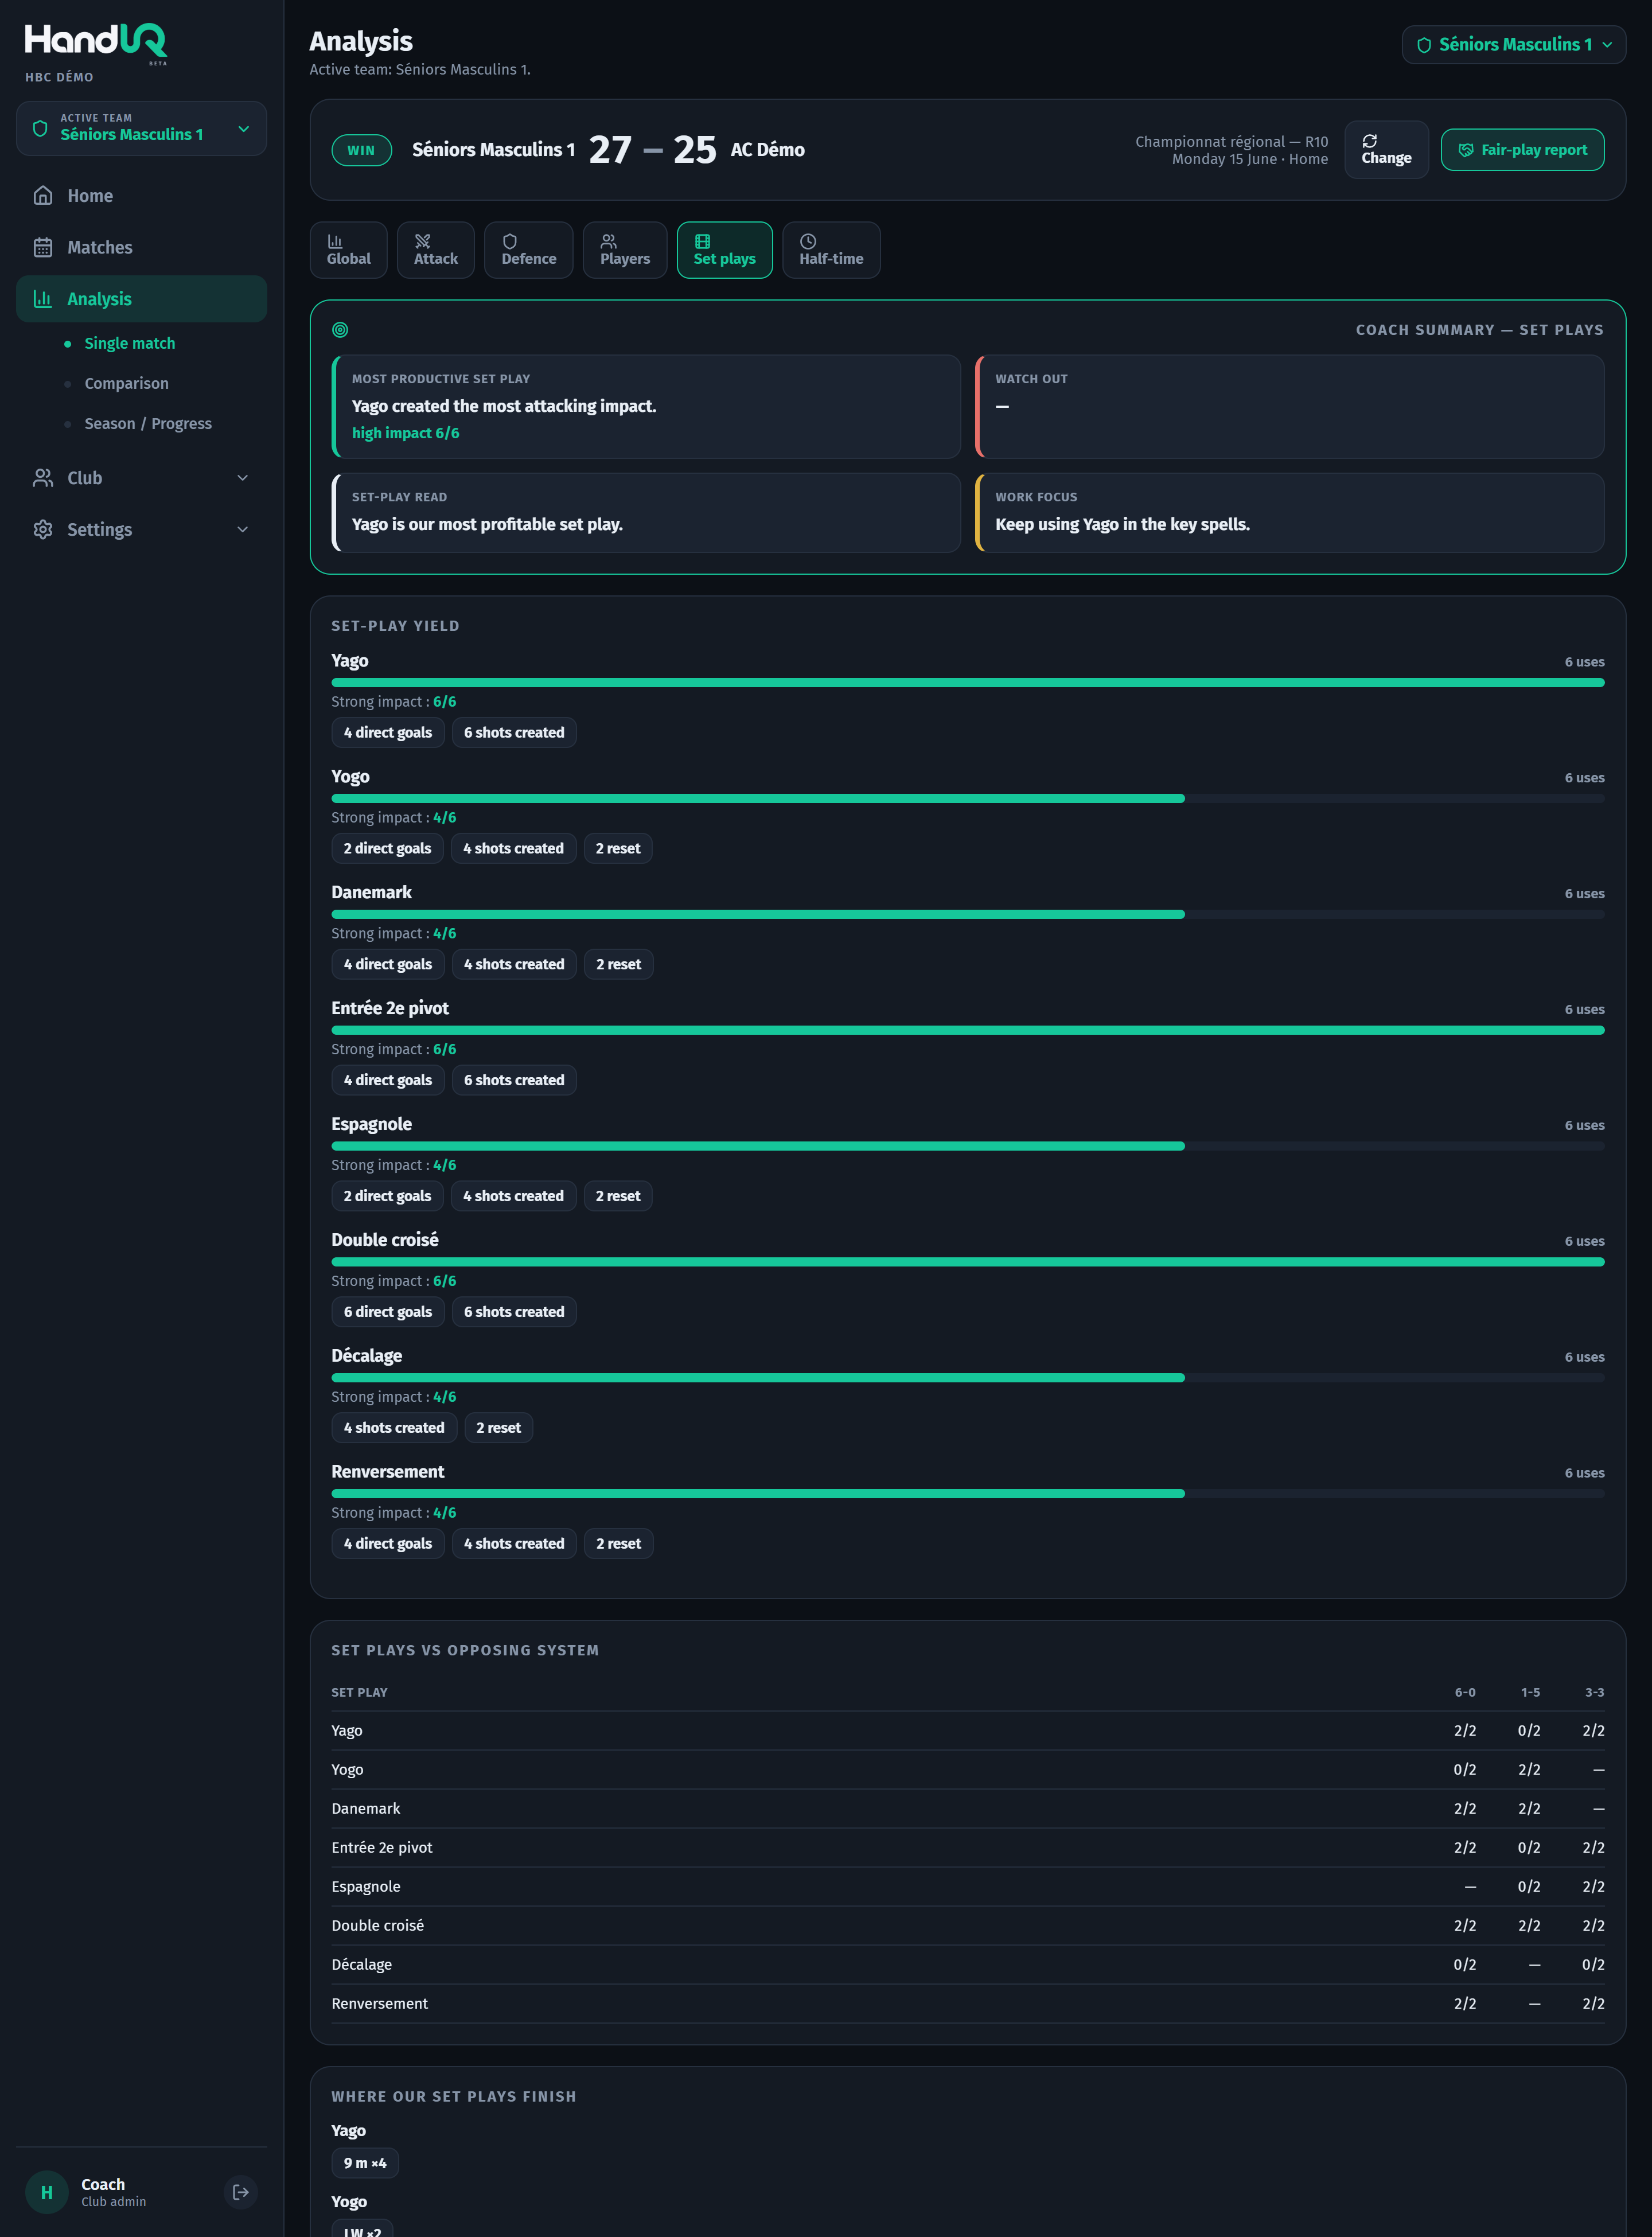Click the logout icon beside Coach

[x=241, y=2192]
